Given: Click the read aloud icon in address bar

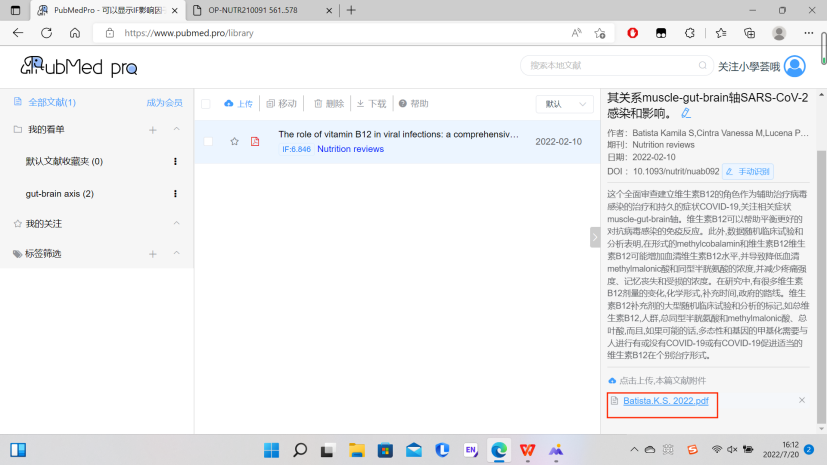Looking at the screenshot, I should click(x=576, y=33).
